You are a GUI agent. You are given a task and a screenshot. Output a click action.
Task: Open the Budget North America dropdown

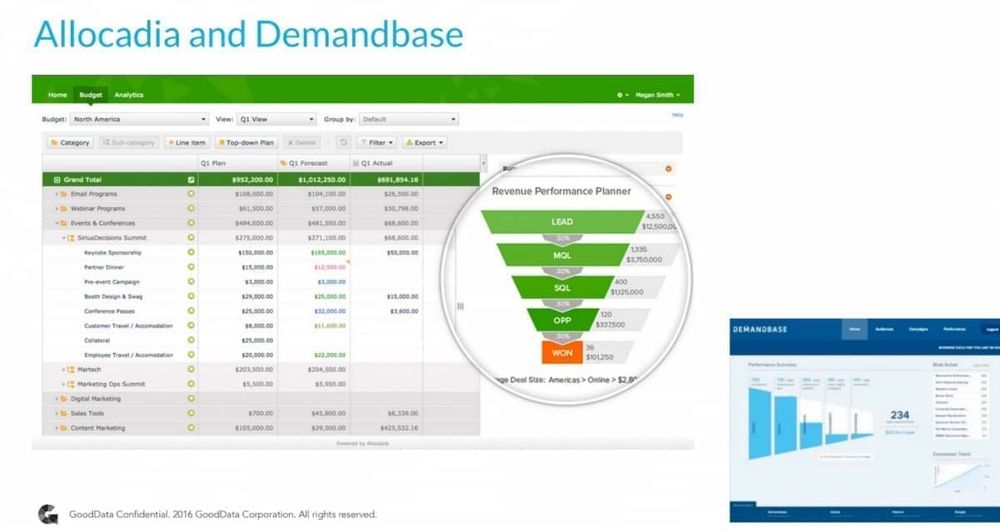point(139,119)
